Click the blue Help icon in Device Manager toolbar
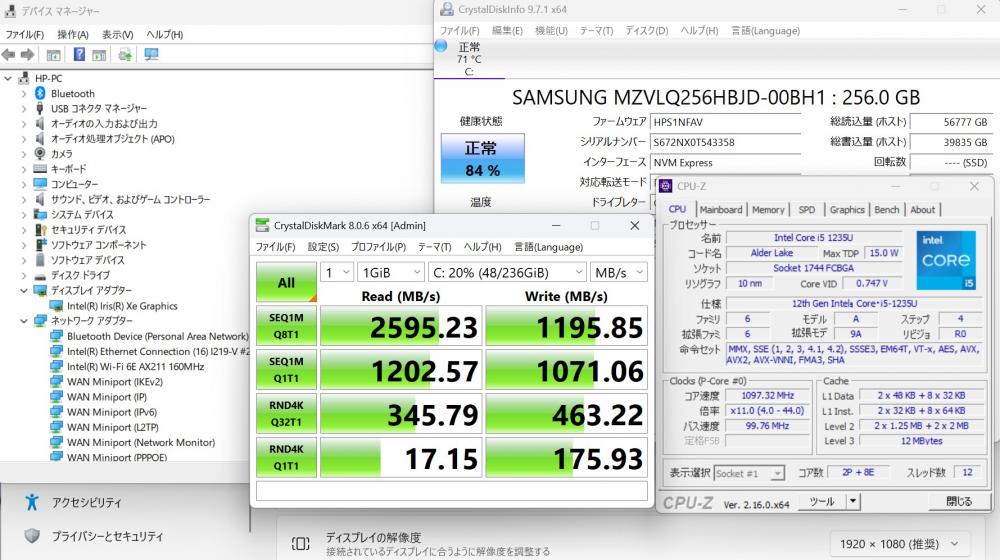The width and height of the screenshot is (1000, 560). coord(79,55)
